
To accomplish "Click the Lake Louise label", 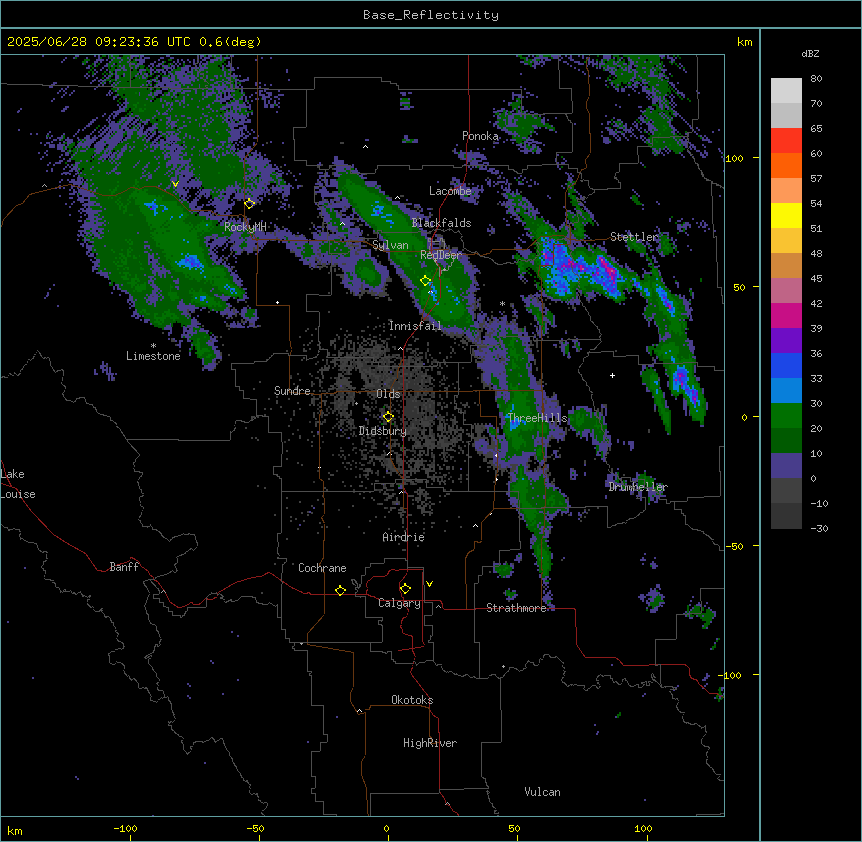I will coord(18,484).
